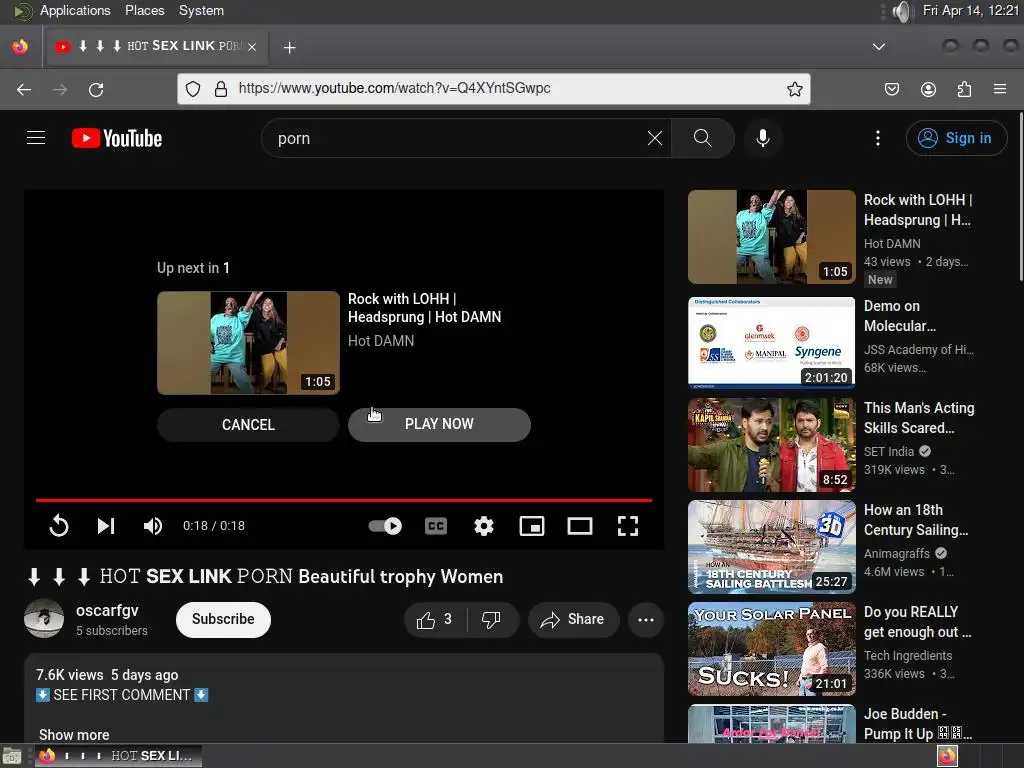
Task: Close the HOT SEX LINK tab
Action: [252, 46]
